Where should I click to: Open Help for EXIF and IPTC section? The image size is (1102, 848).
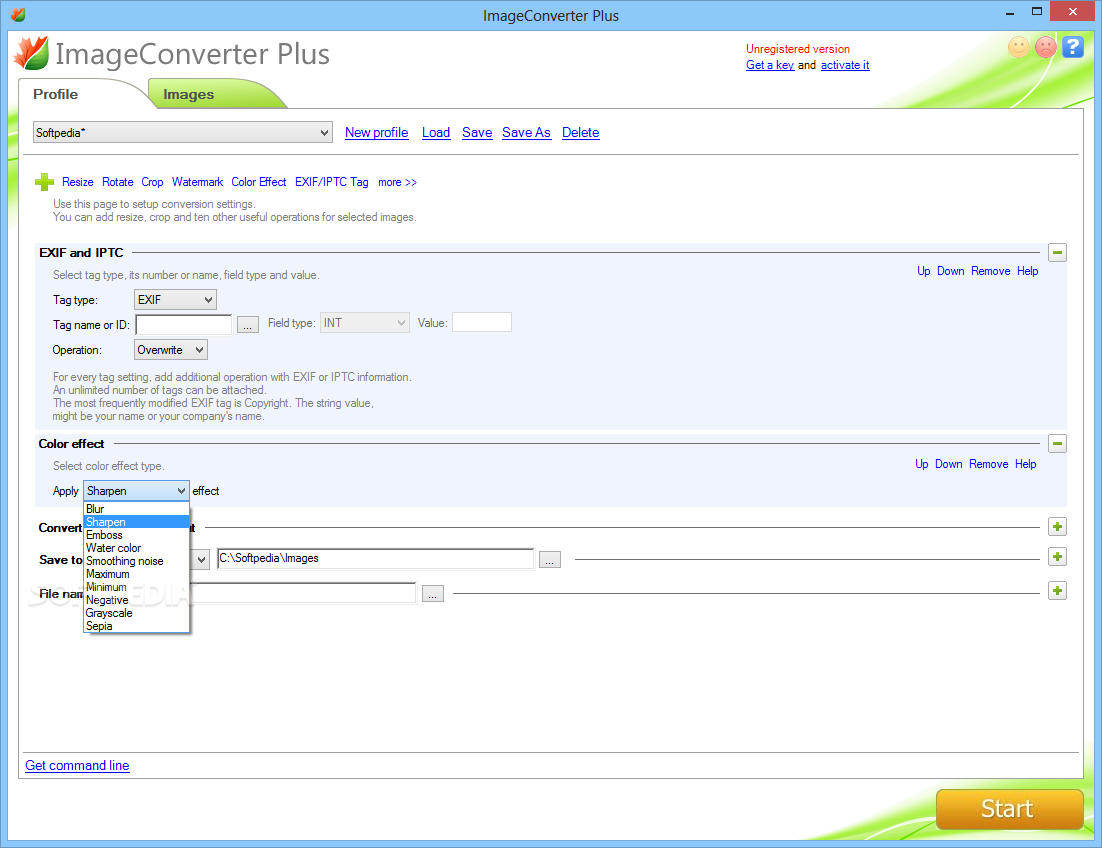click(1027, 271)
